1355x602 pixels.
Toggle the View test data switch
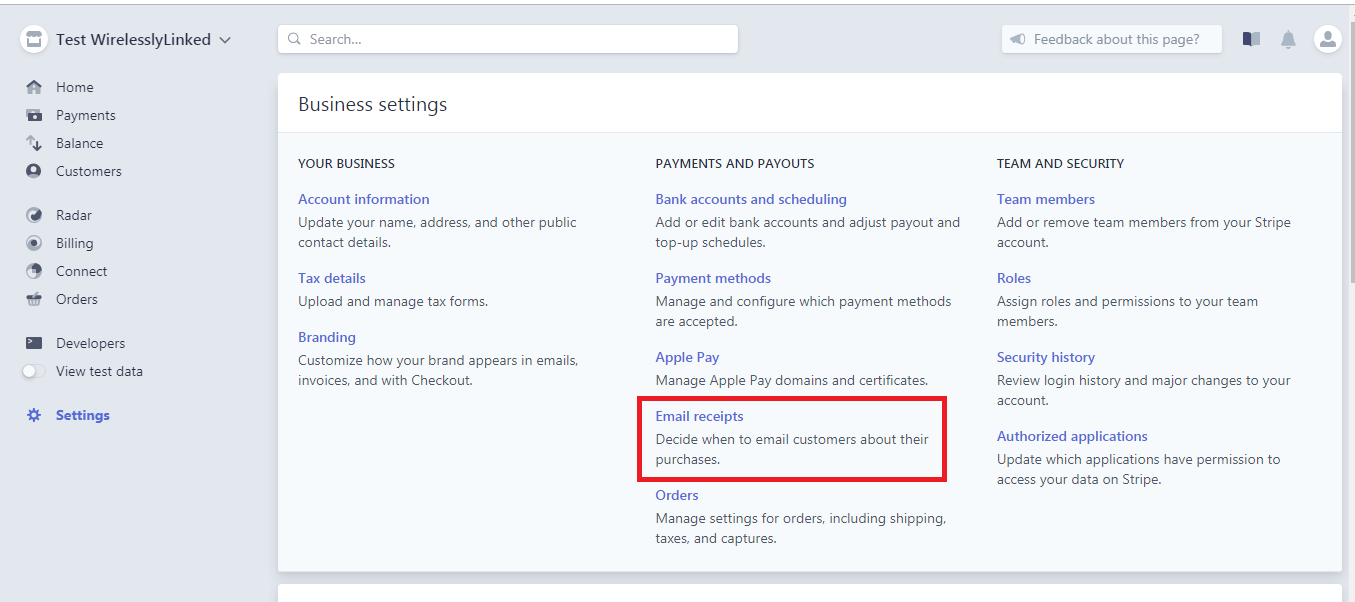click(x=34, y=371)
